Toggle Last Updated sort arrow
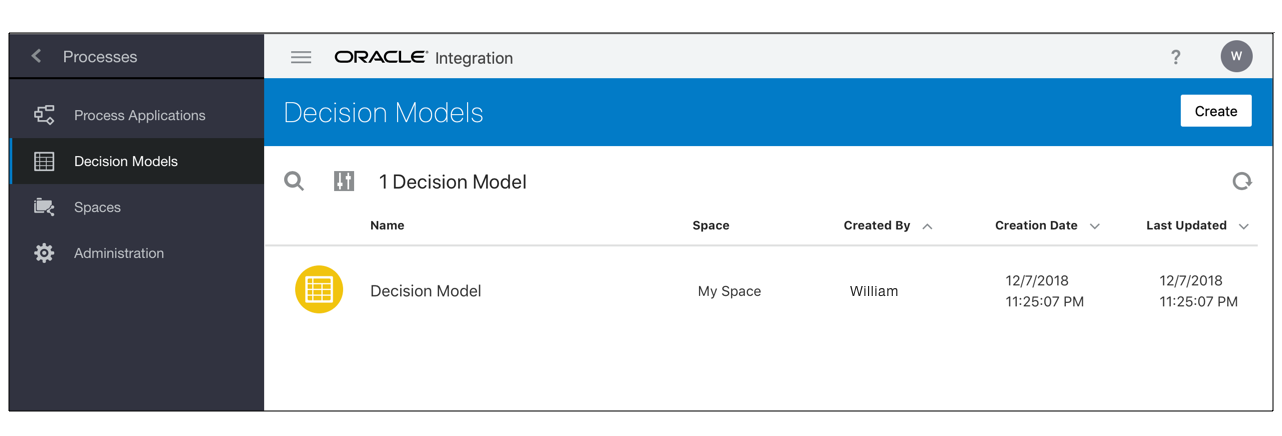Viewport: 1282px width, 436px height. [x=1244, y=227]
